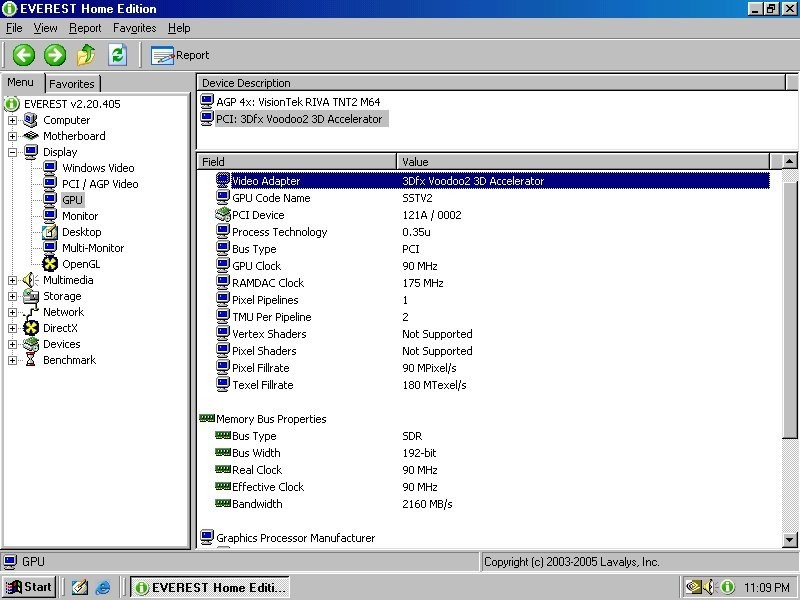Screen dimensions: 800x600
Task: Click the Refresh toolbar icon
Action: tap(117, 55)
